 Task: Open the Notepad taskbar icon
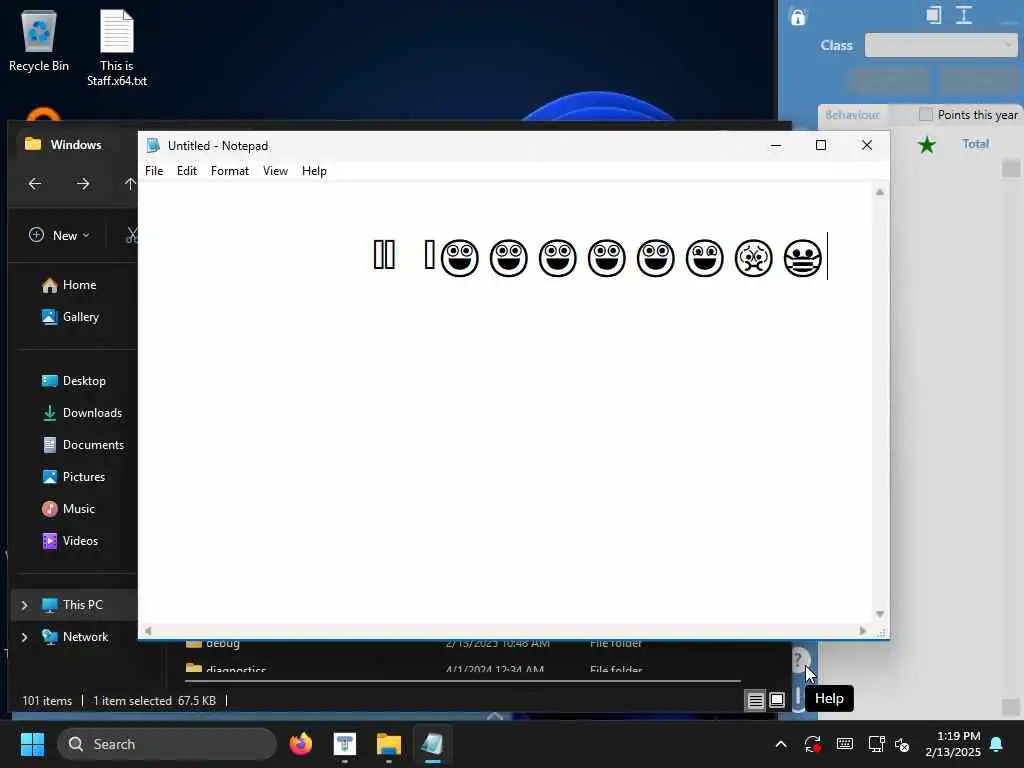click(432, 744)
